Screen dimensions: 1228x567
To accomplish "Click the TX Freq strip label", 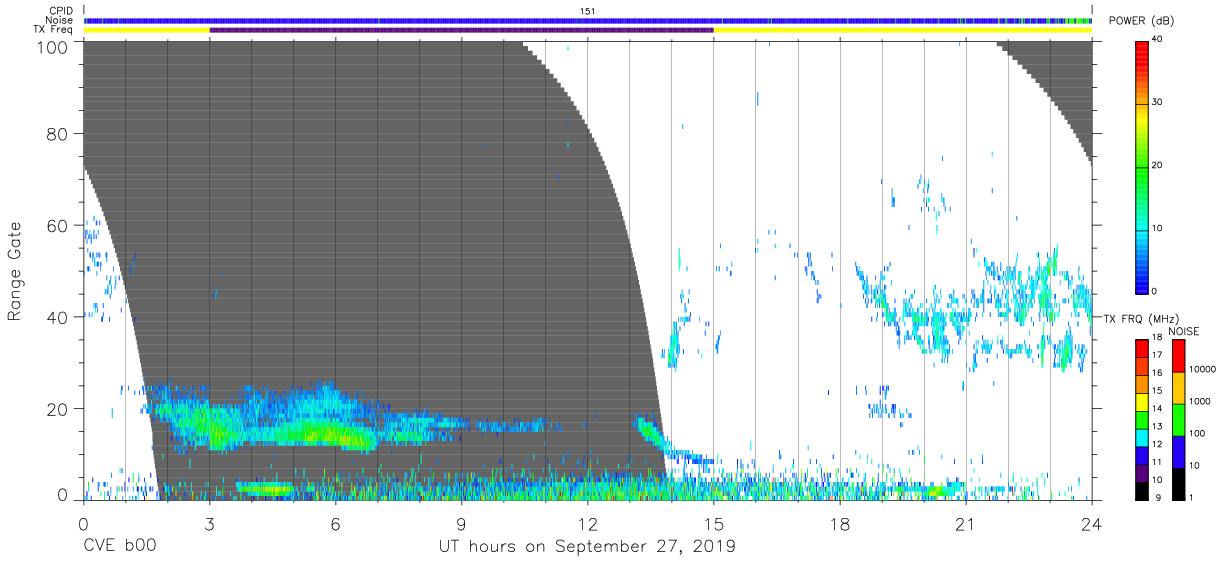I will click(x=55, y=30).
